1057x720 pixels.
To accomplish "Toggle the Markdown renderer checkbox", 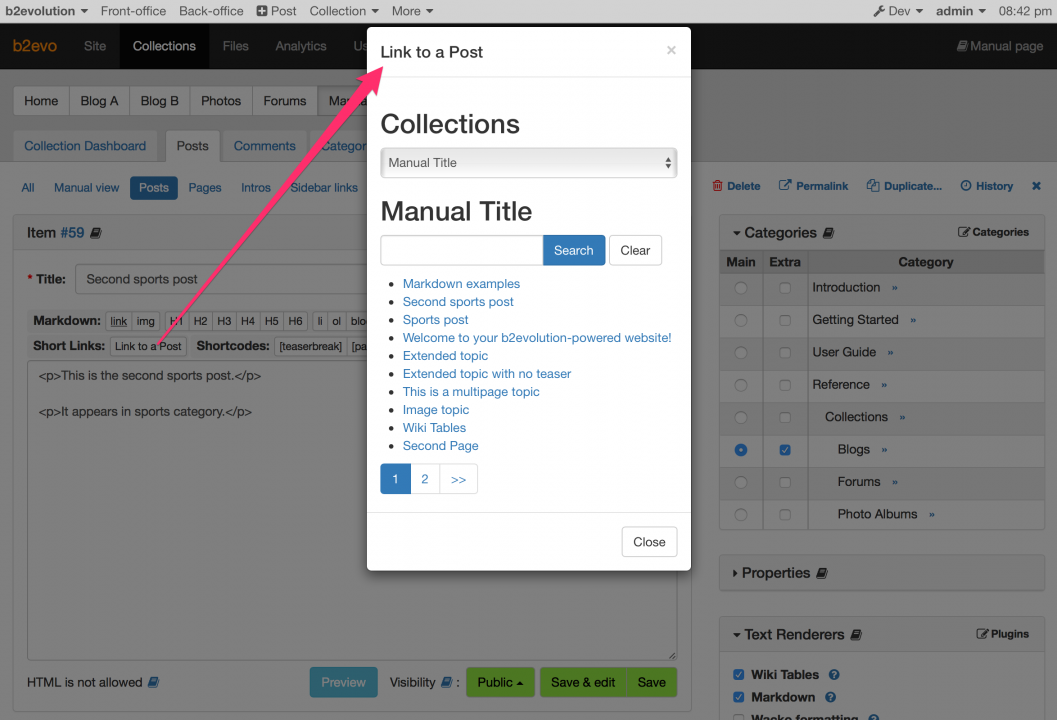I will [739, 697].
